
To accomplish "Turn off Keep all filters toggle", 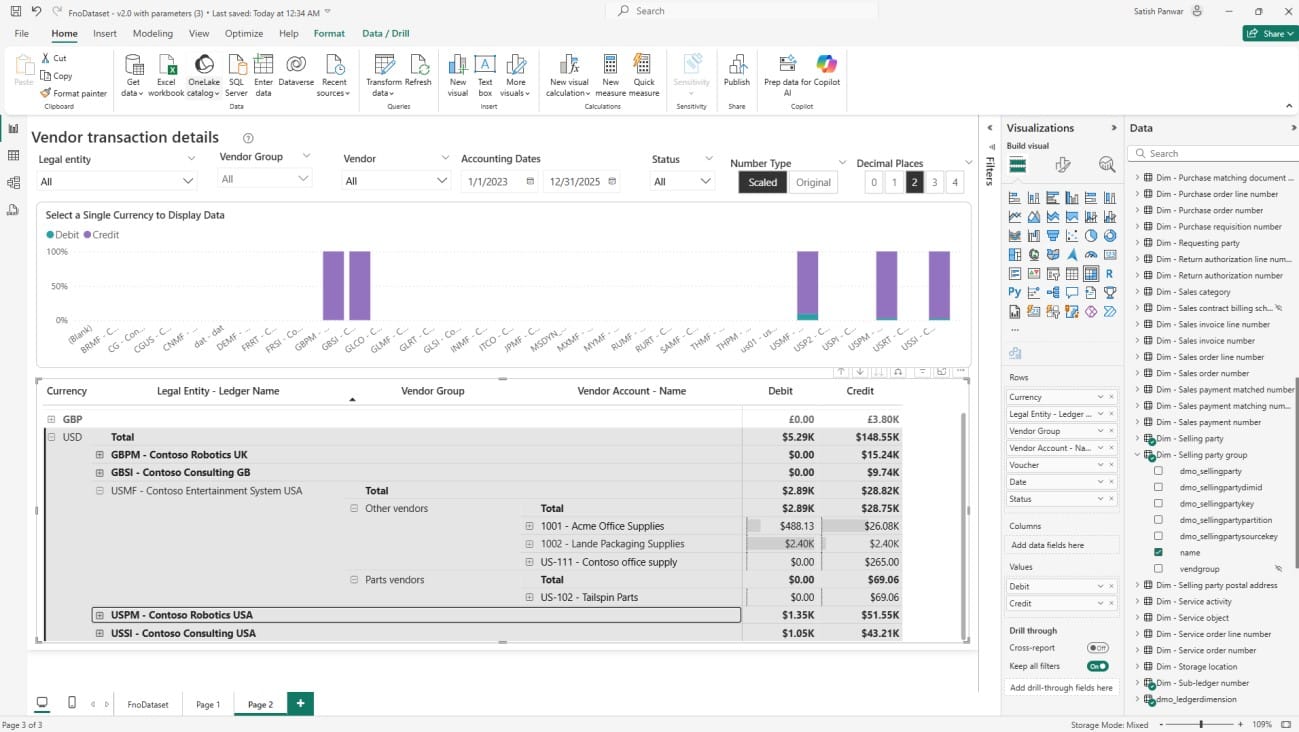I will pos(1097,666).
